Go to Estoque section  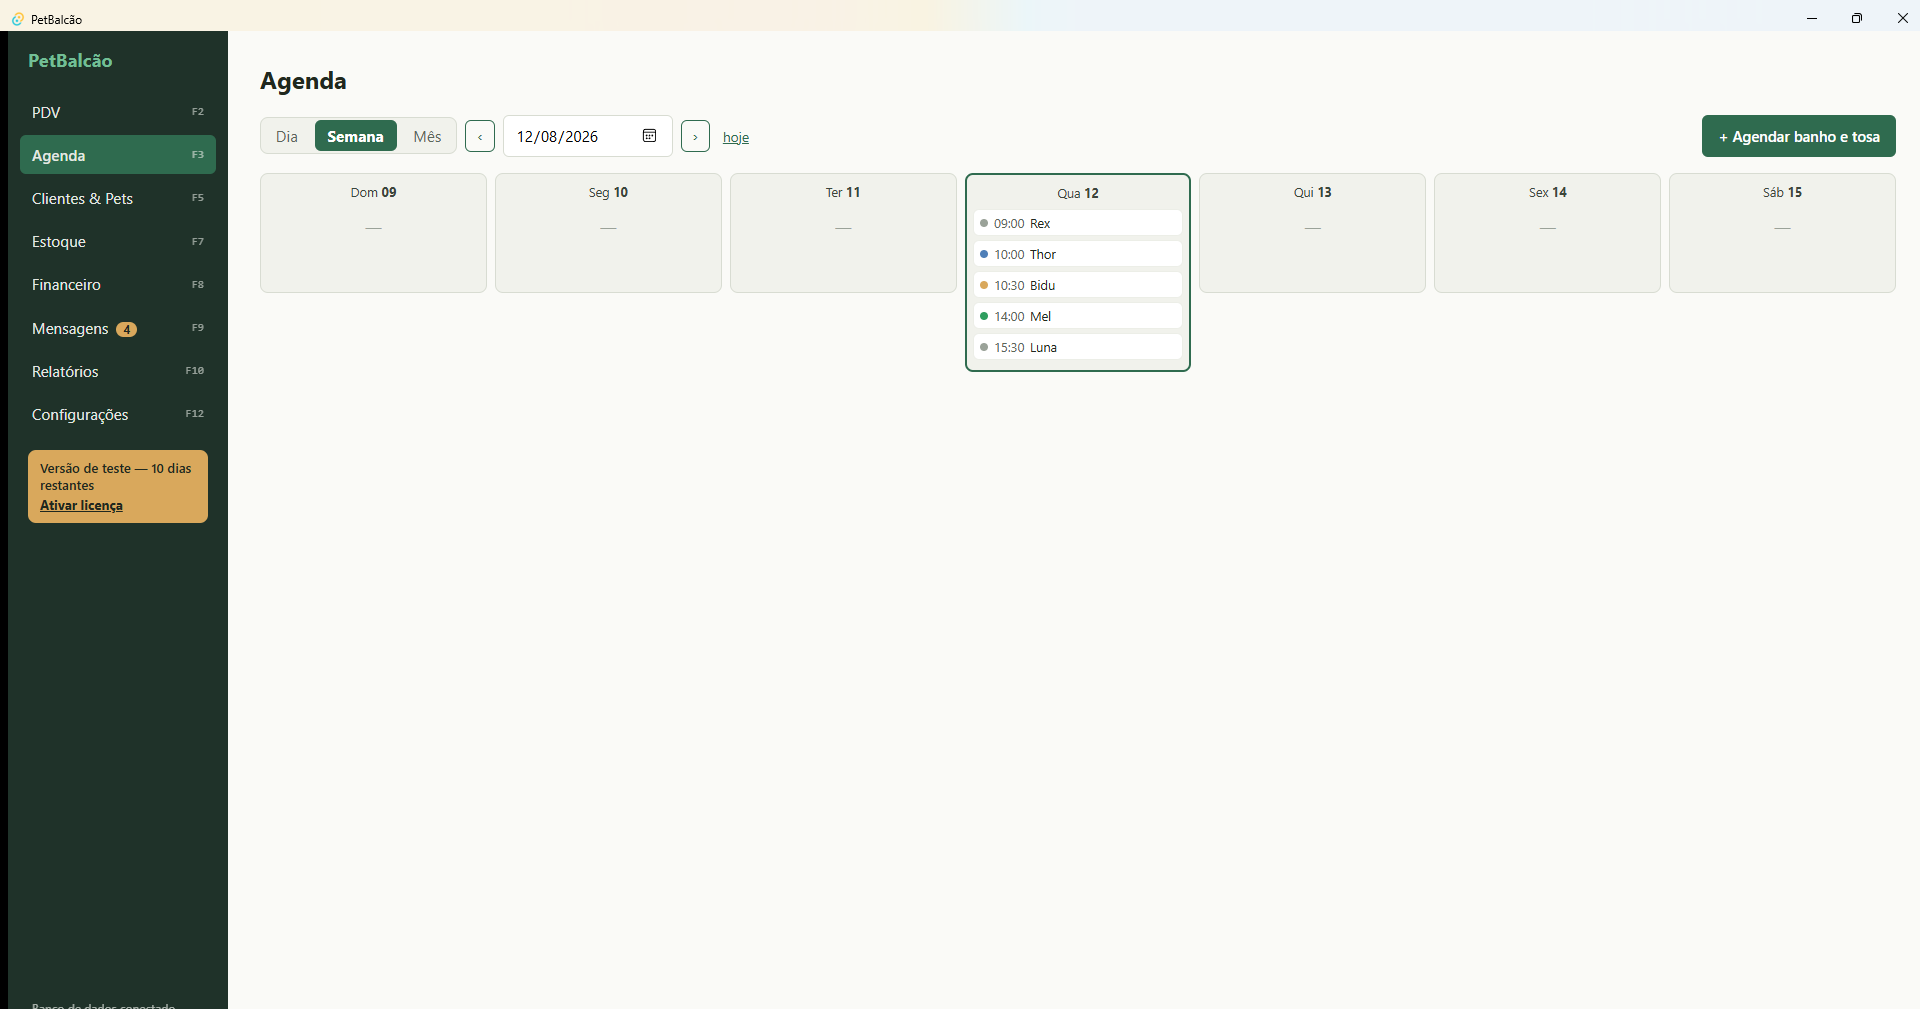tap(118, 241)
